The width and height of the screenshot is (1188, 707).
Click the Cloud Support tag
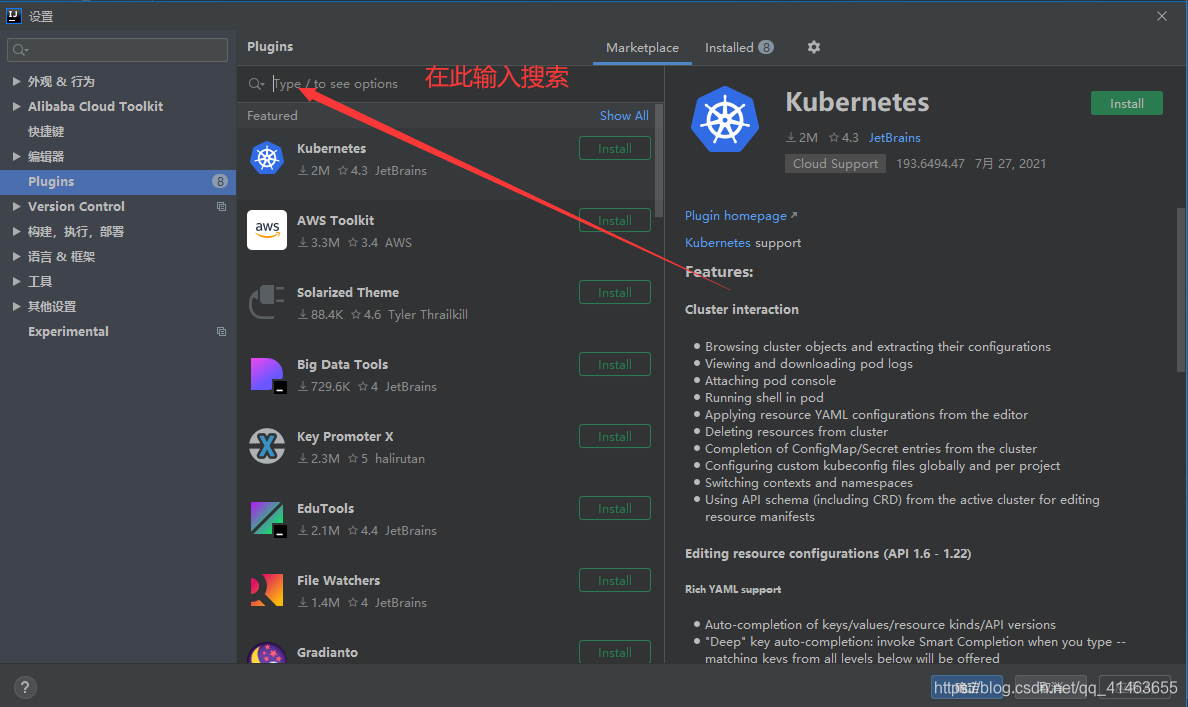(x=835, y=164)
